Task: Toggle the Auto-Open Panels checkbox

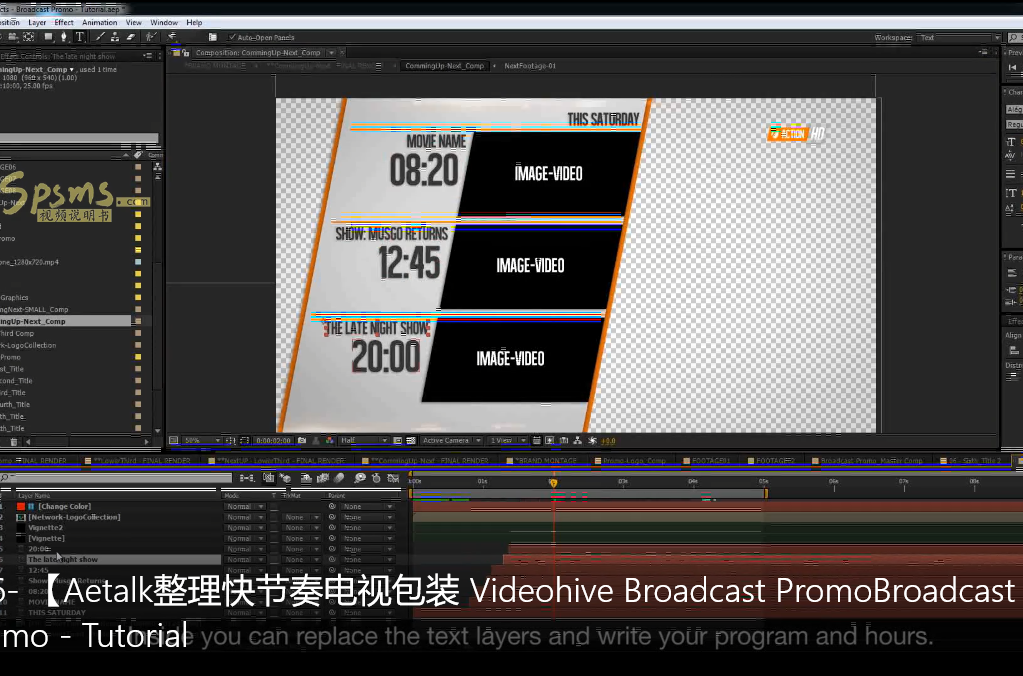Action: 232,37
